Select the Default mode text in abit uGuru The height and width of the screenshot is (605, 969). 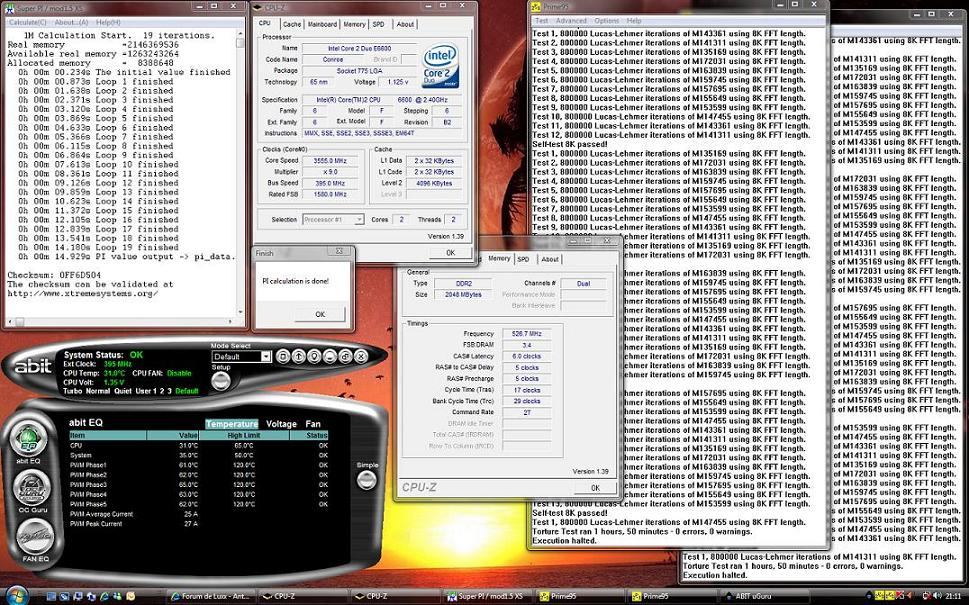coord(187,391)
